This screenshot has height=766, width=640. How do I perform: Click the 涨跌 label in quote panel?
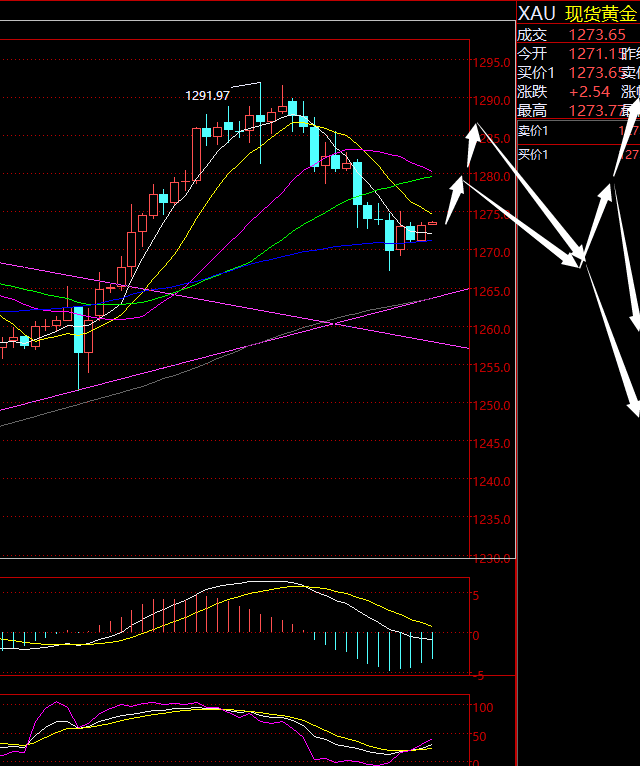point(532,92)
